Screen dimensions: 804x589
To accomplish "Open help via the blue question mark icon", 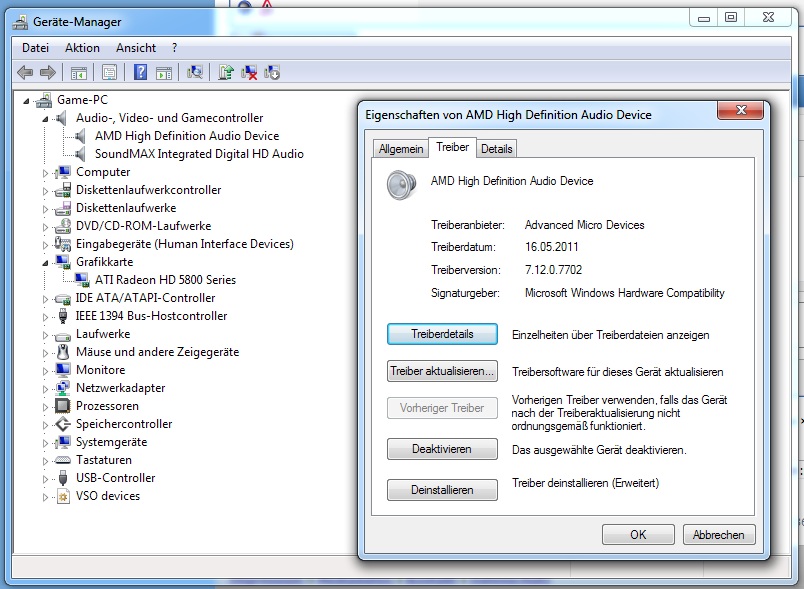I will click(140, 72).
